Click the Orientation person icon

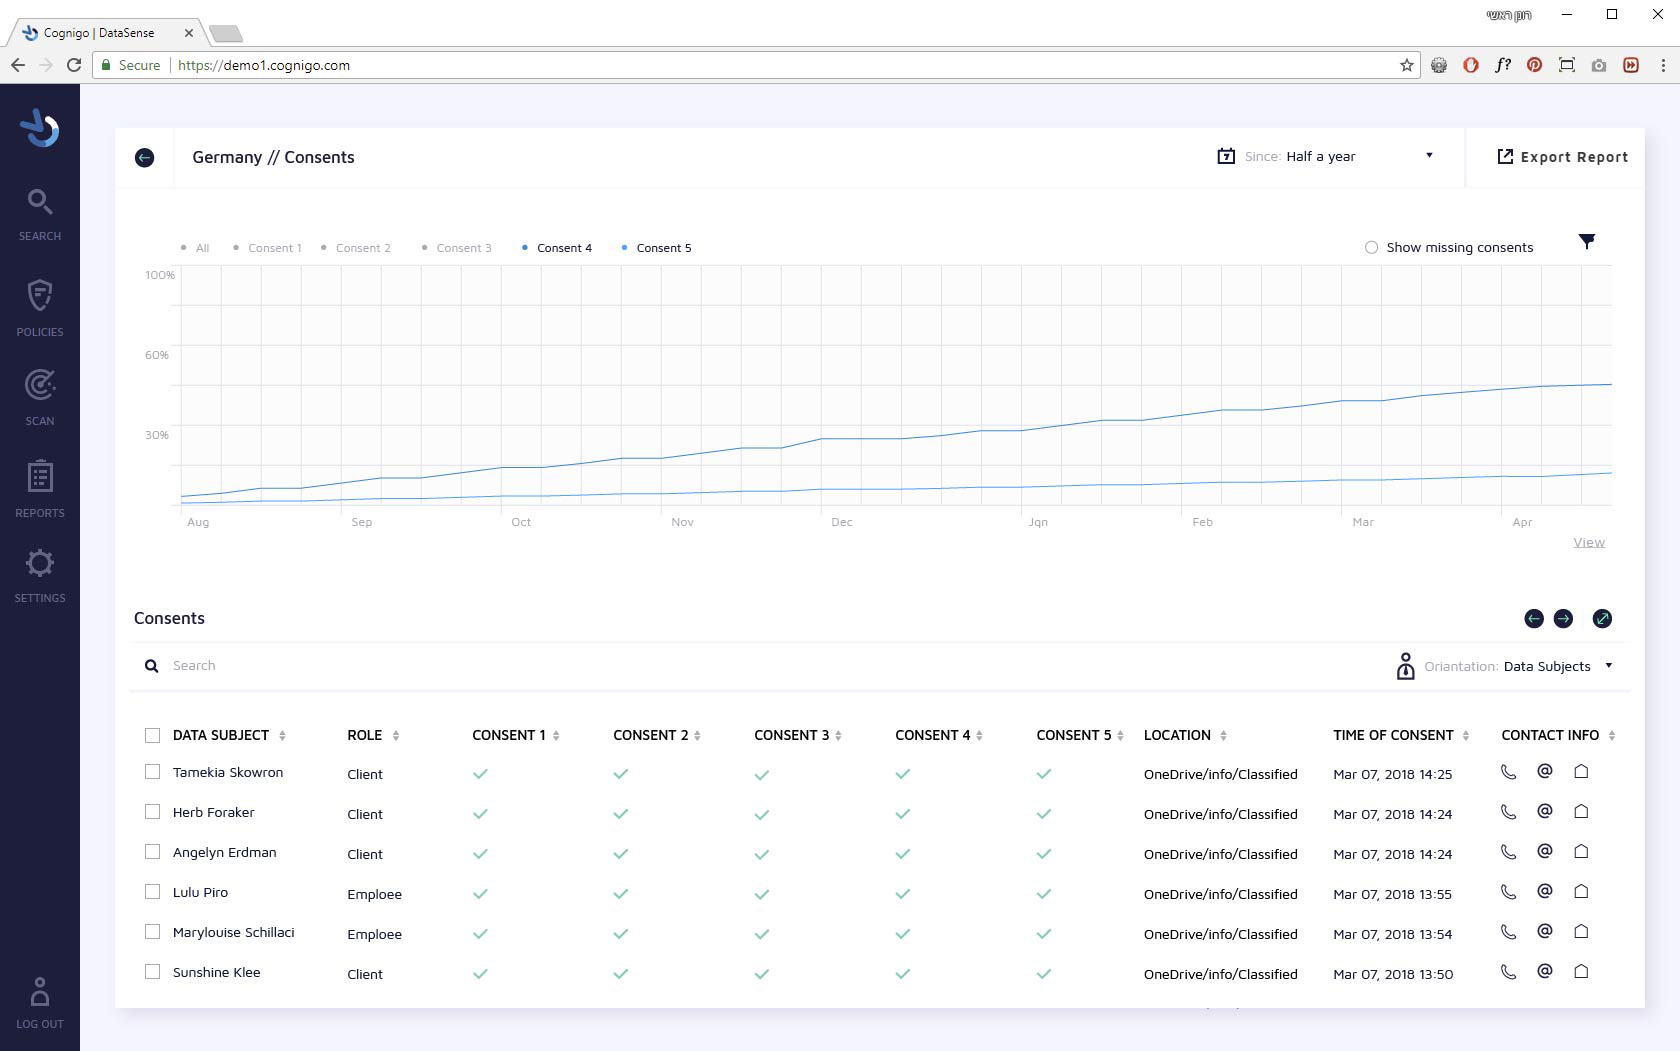tap(1405, 666)
